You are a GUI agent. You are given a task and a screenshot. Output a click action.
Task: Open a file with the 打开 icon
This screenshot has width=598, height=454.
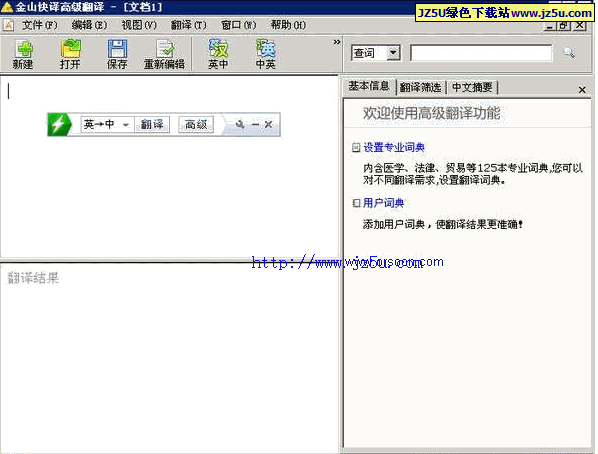tap(70, 54)
